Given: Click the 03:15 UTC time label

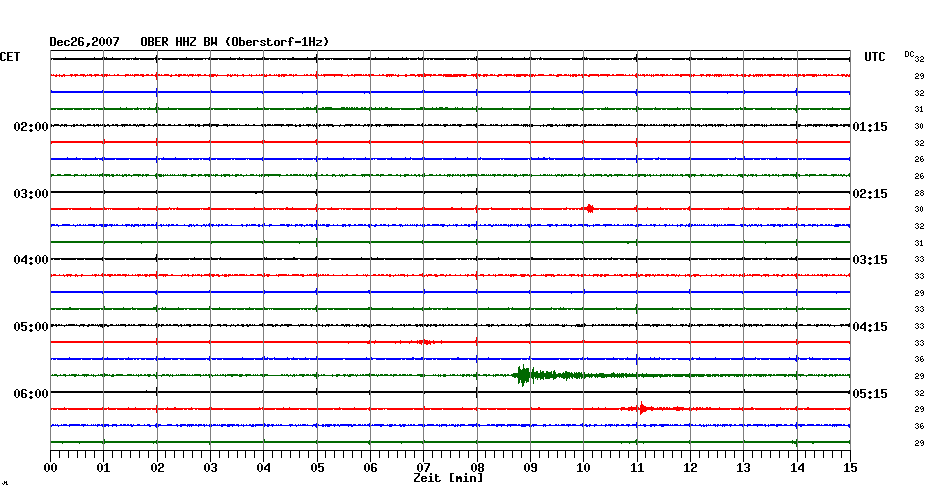Looking at the screenshot, I should pos(870,260).
